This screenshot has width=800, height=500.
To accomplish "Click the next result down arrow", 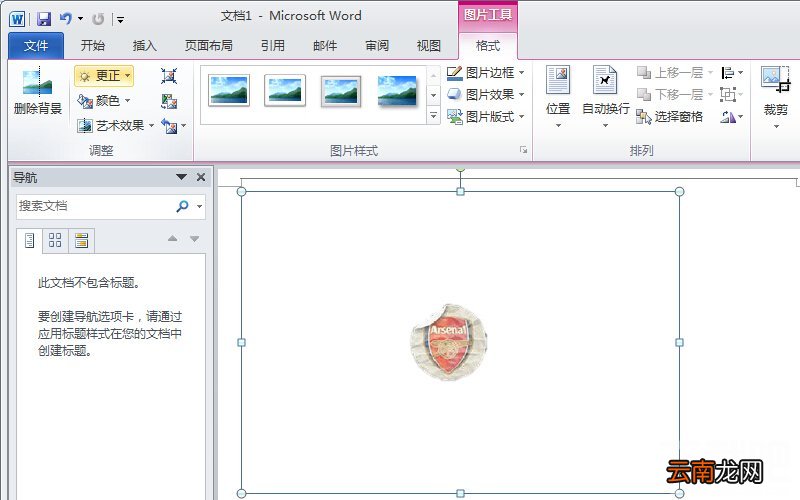I will point(194,239).
